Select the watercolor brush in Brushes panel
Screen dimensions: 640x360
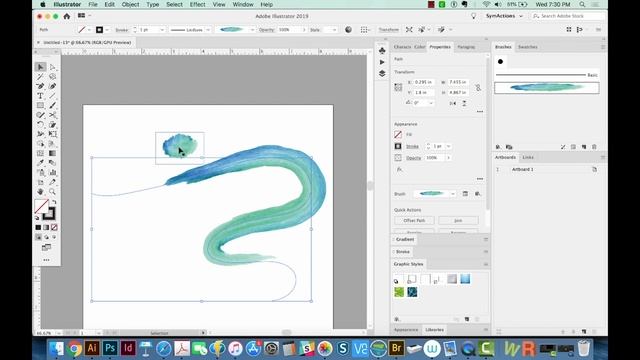(x=547, y=88)
